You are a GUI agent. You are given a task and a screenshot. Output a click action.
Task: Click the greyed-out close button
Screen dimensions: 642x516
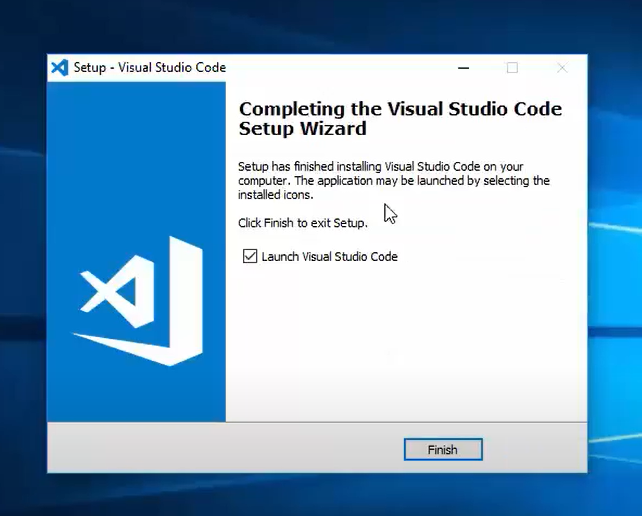pyautogui.click(x=562, y=68)
